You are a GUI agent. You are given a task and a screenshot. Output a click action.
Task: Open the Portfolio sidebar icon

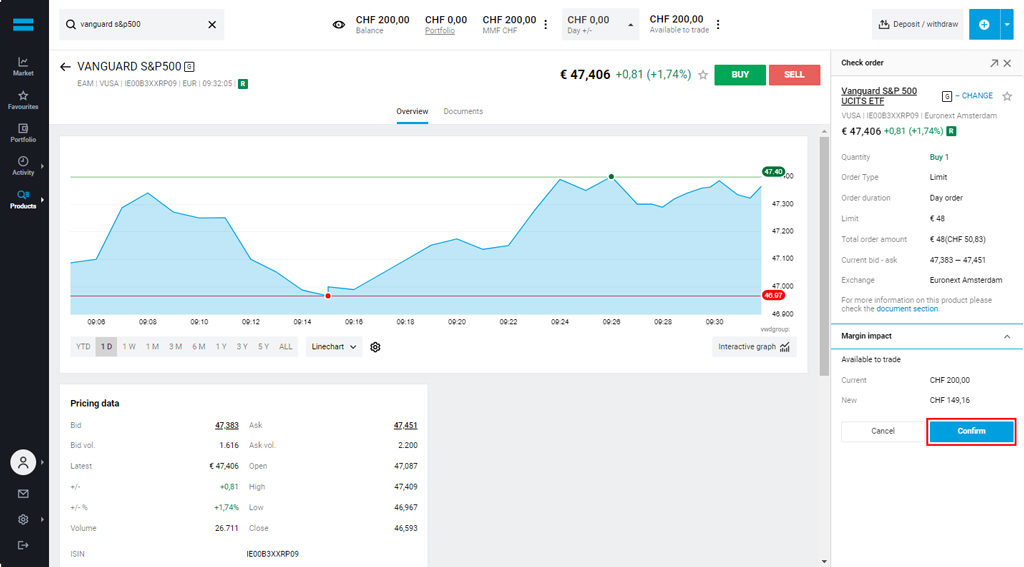point(23,133)
